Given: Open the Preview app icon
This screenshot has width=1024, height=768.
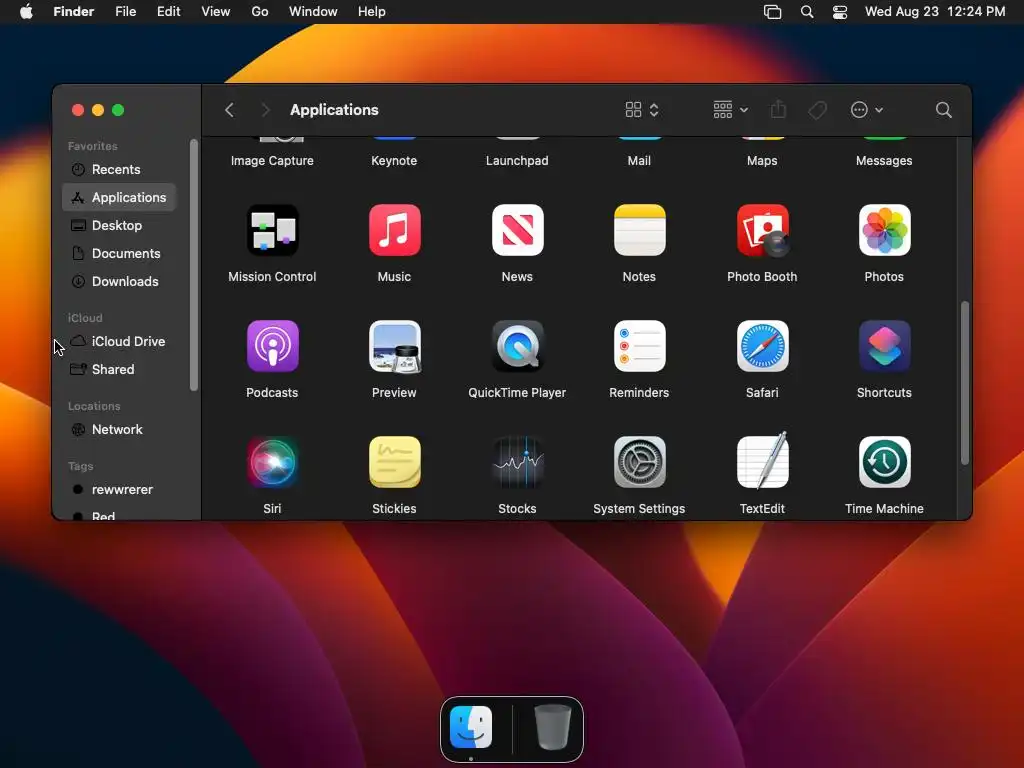Looking at the screenshot, I should (x=394, y=346).
